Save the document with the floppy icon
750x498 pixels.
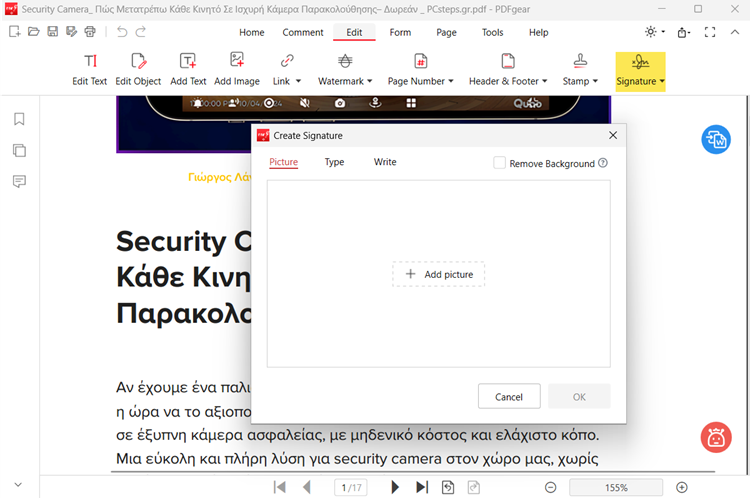coord(53,32)
